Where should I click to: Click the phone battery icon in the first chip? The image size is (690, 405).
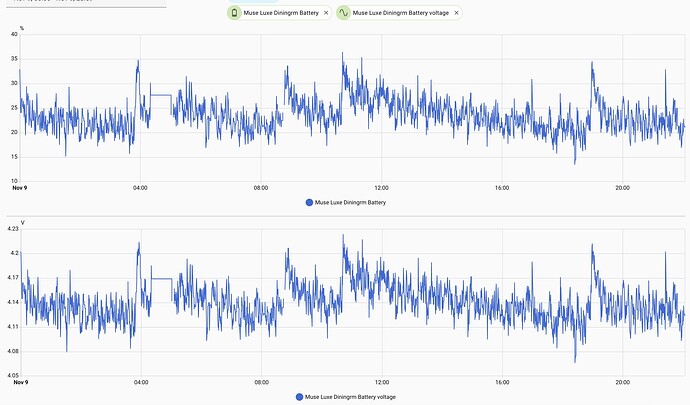[x=234, y=14]
